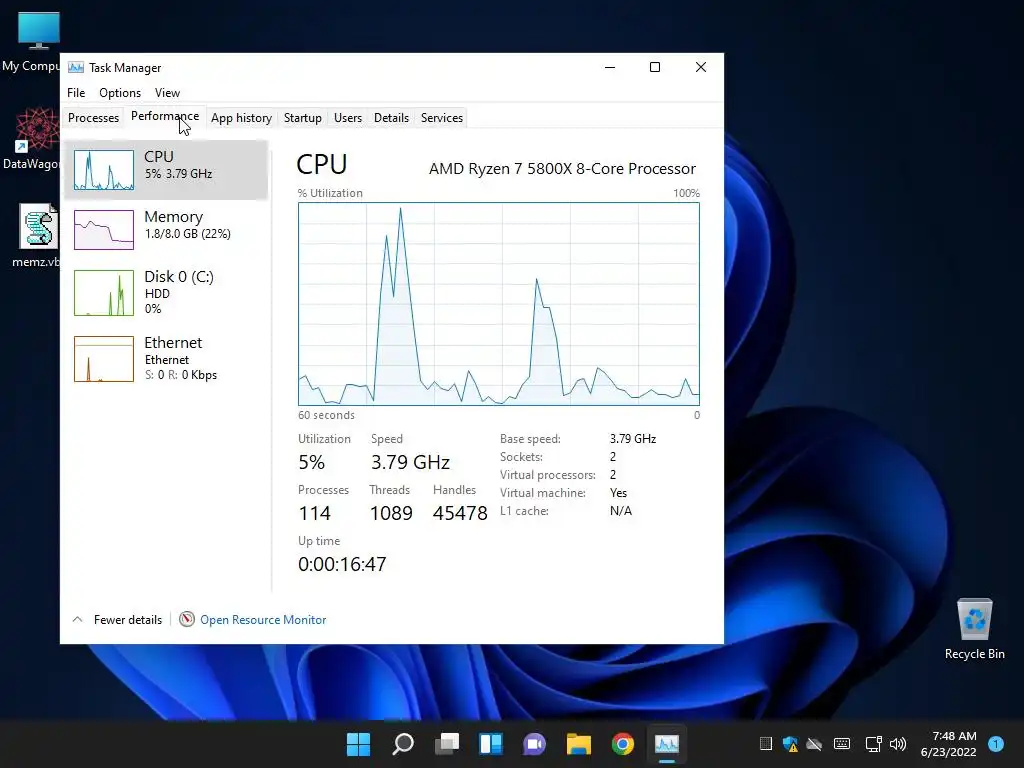Screen dimensions: 1024x768
Task: Select the Performance tab
Action: coord(165,116)
